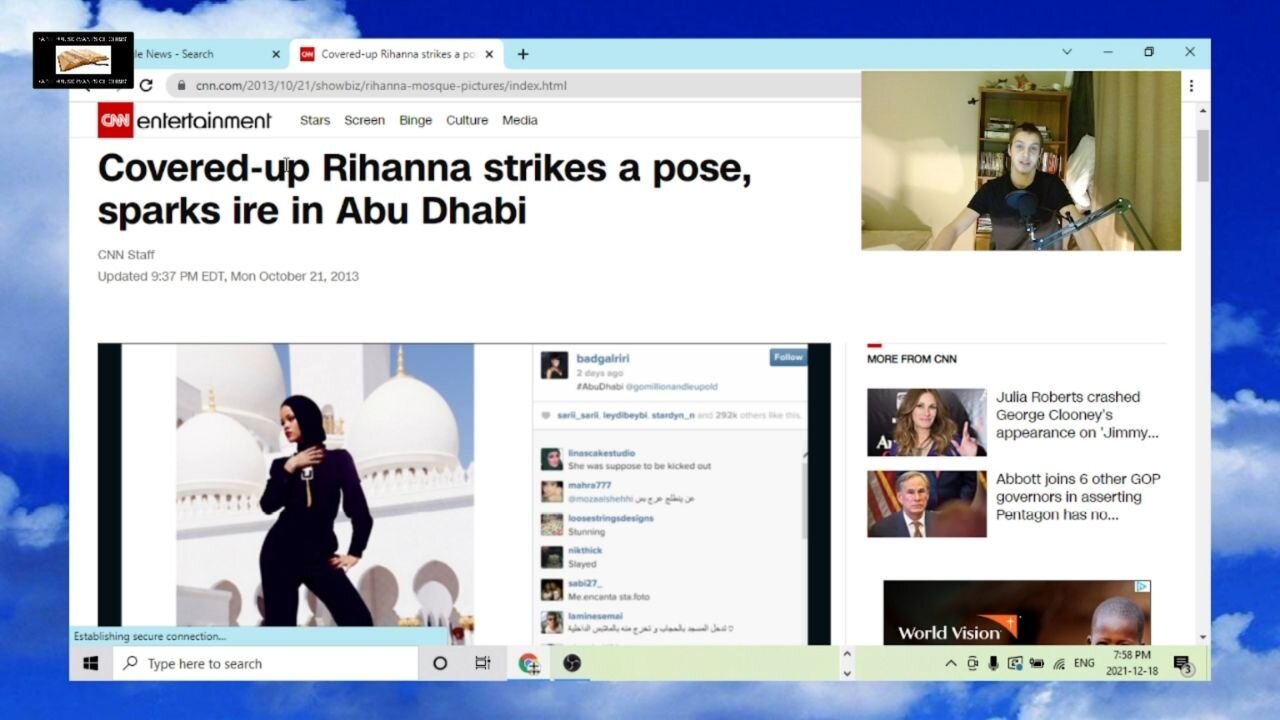Click the World Vision advertisement
1280x720 pixels.
click(x=1017, y=613)
